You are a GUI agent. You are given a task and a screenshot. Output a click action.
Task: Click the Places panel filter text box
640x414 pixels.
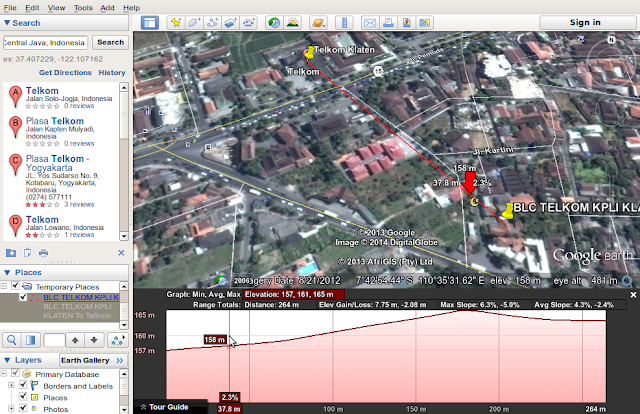coord(54,340)
